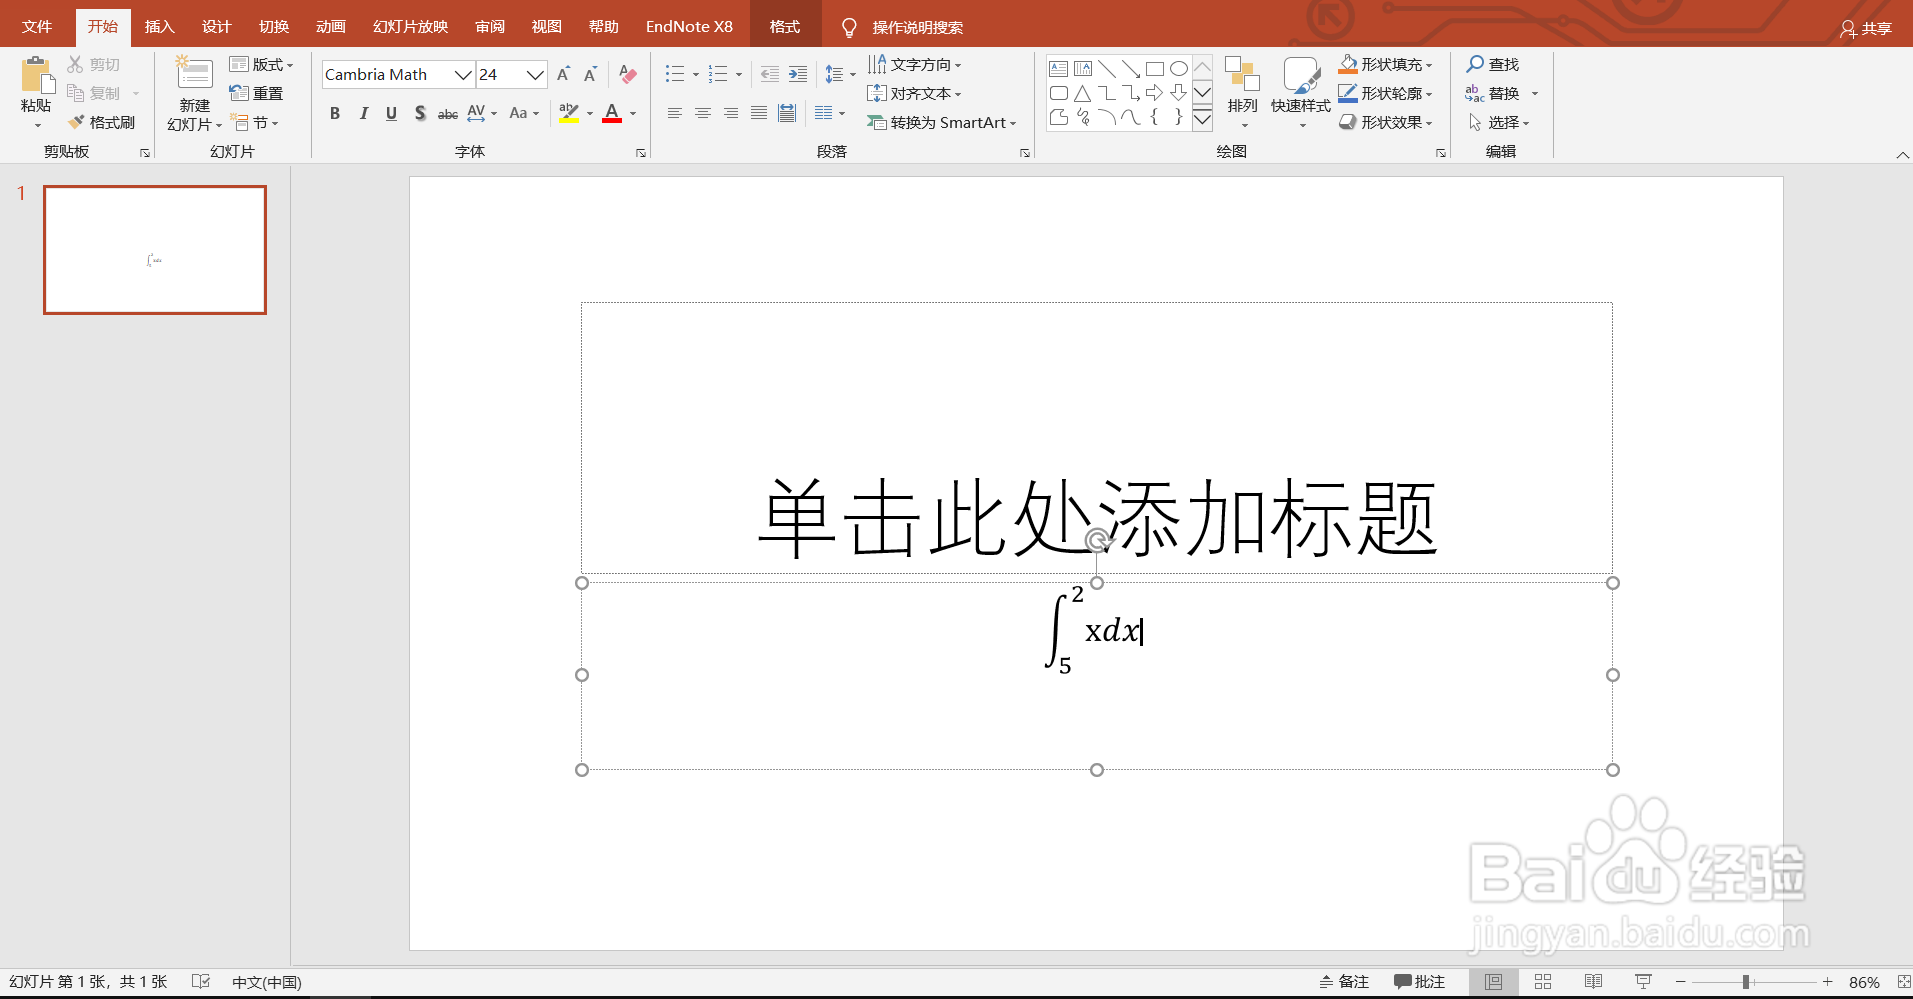This screenshot has height=999, width=1913.
Task: Select the rectangle shape in gallery
Action: click(1155, 69)
